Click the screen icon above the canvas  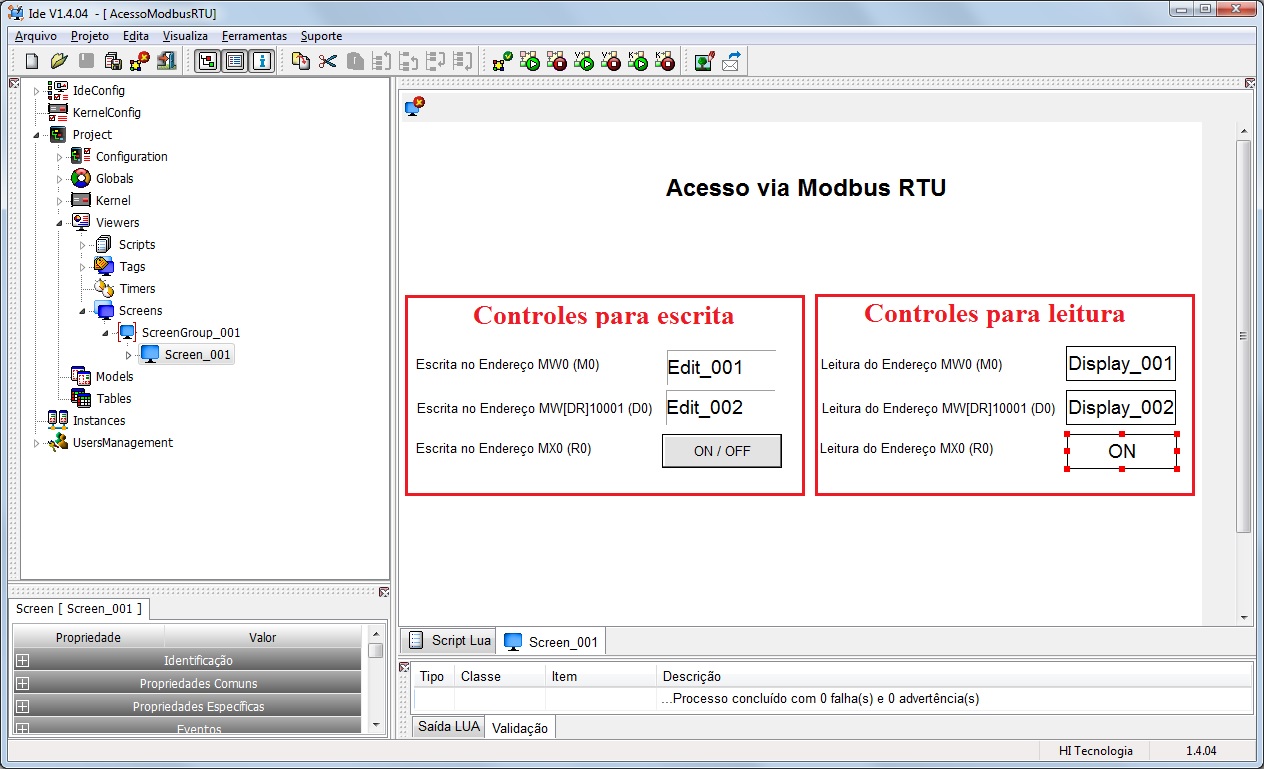[415, 105]
